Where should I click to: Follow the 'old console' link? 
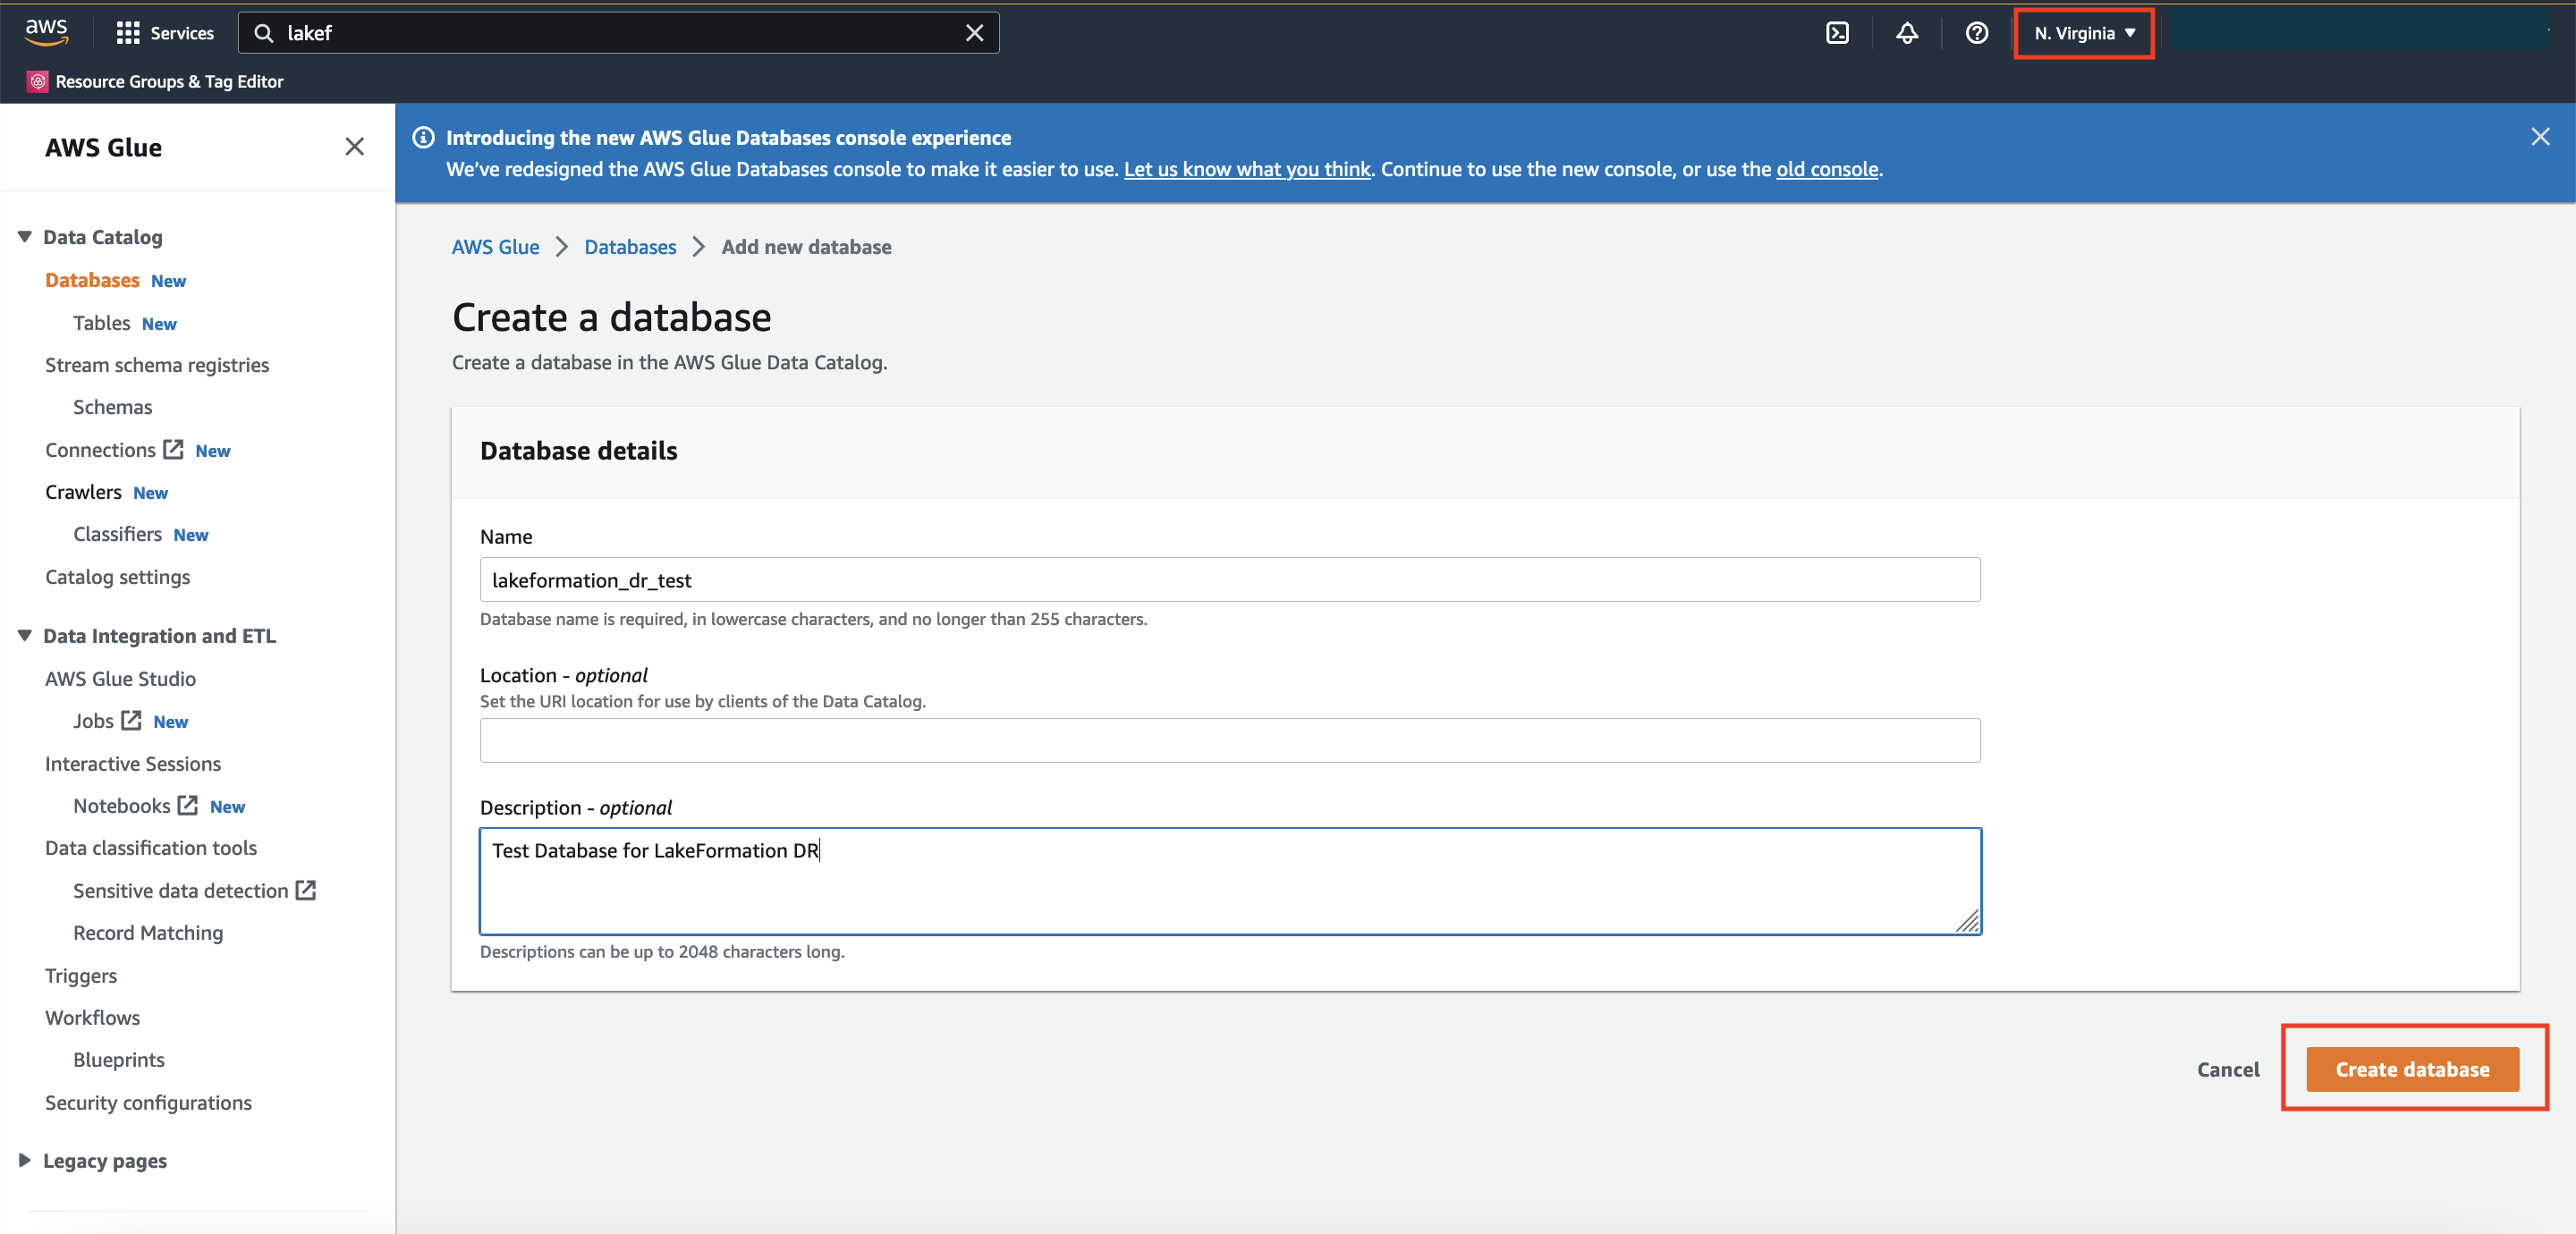[x=1826, y=169]
